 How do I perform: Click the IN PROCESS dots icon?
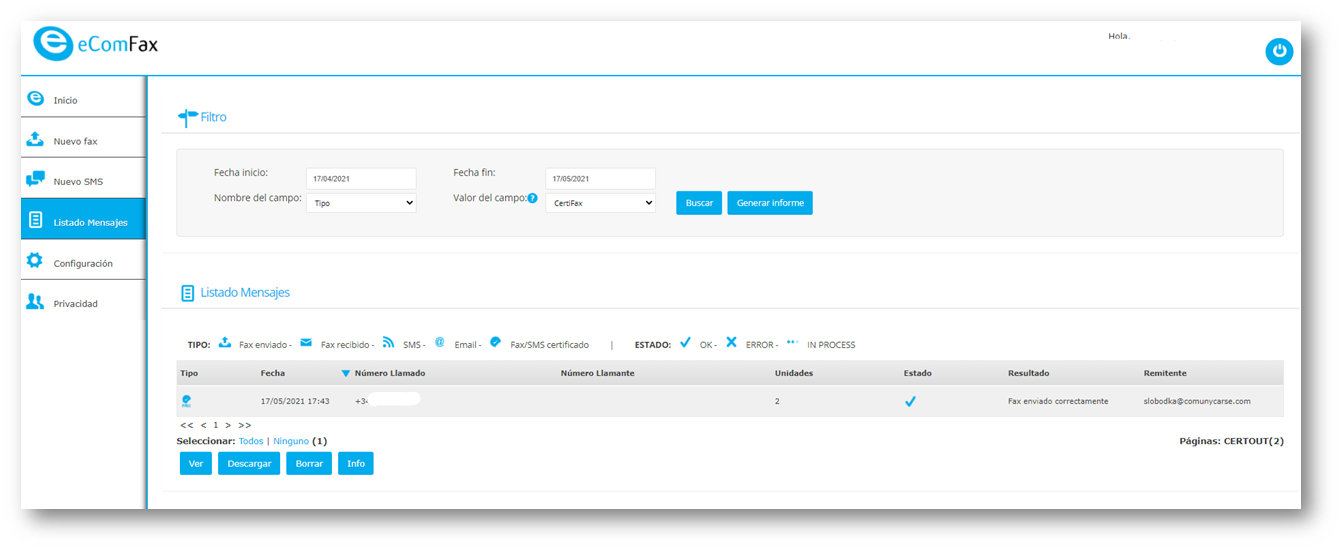coord(793,342)
